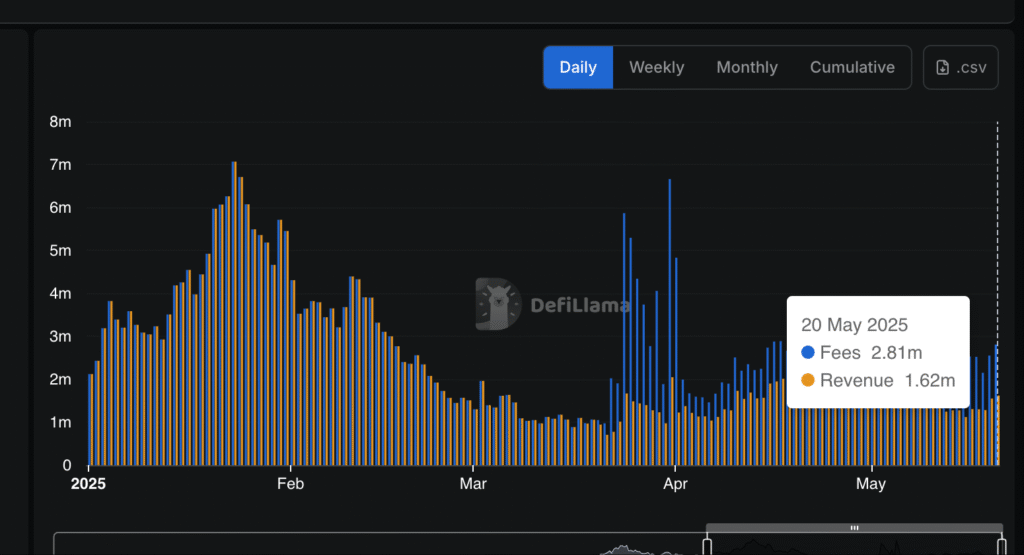The height and width of the screenshot is (555, 1024).
Task: Click the left handle of range slider
Action: [707, 546]
